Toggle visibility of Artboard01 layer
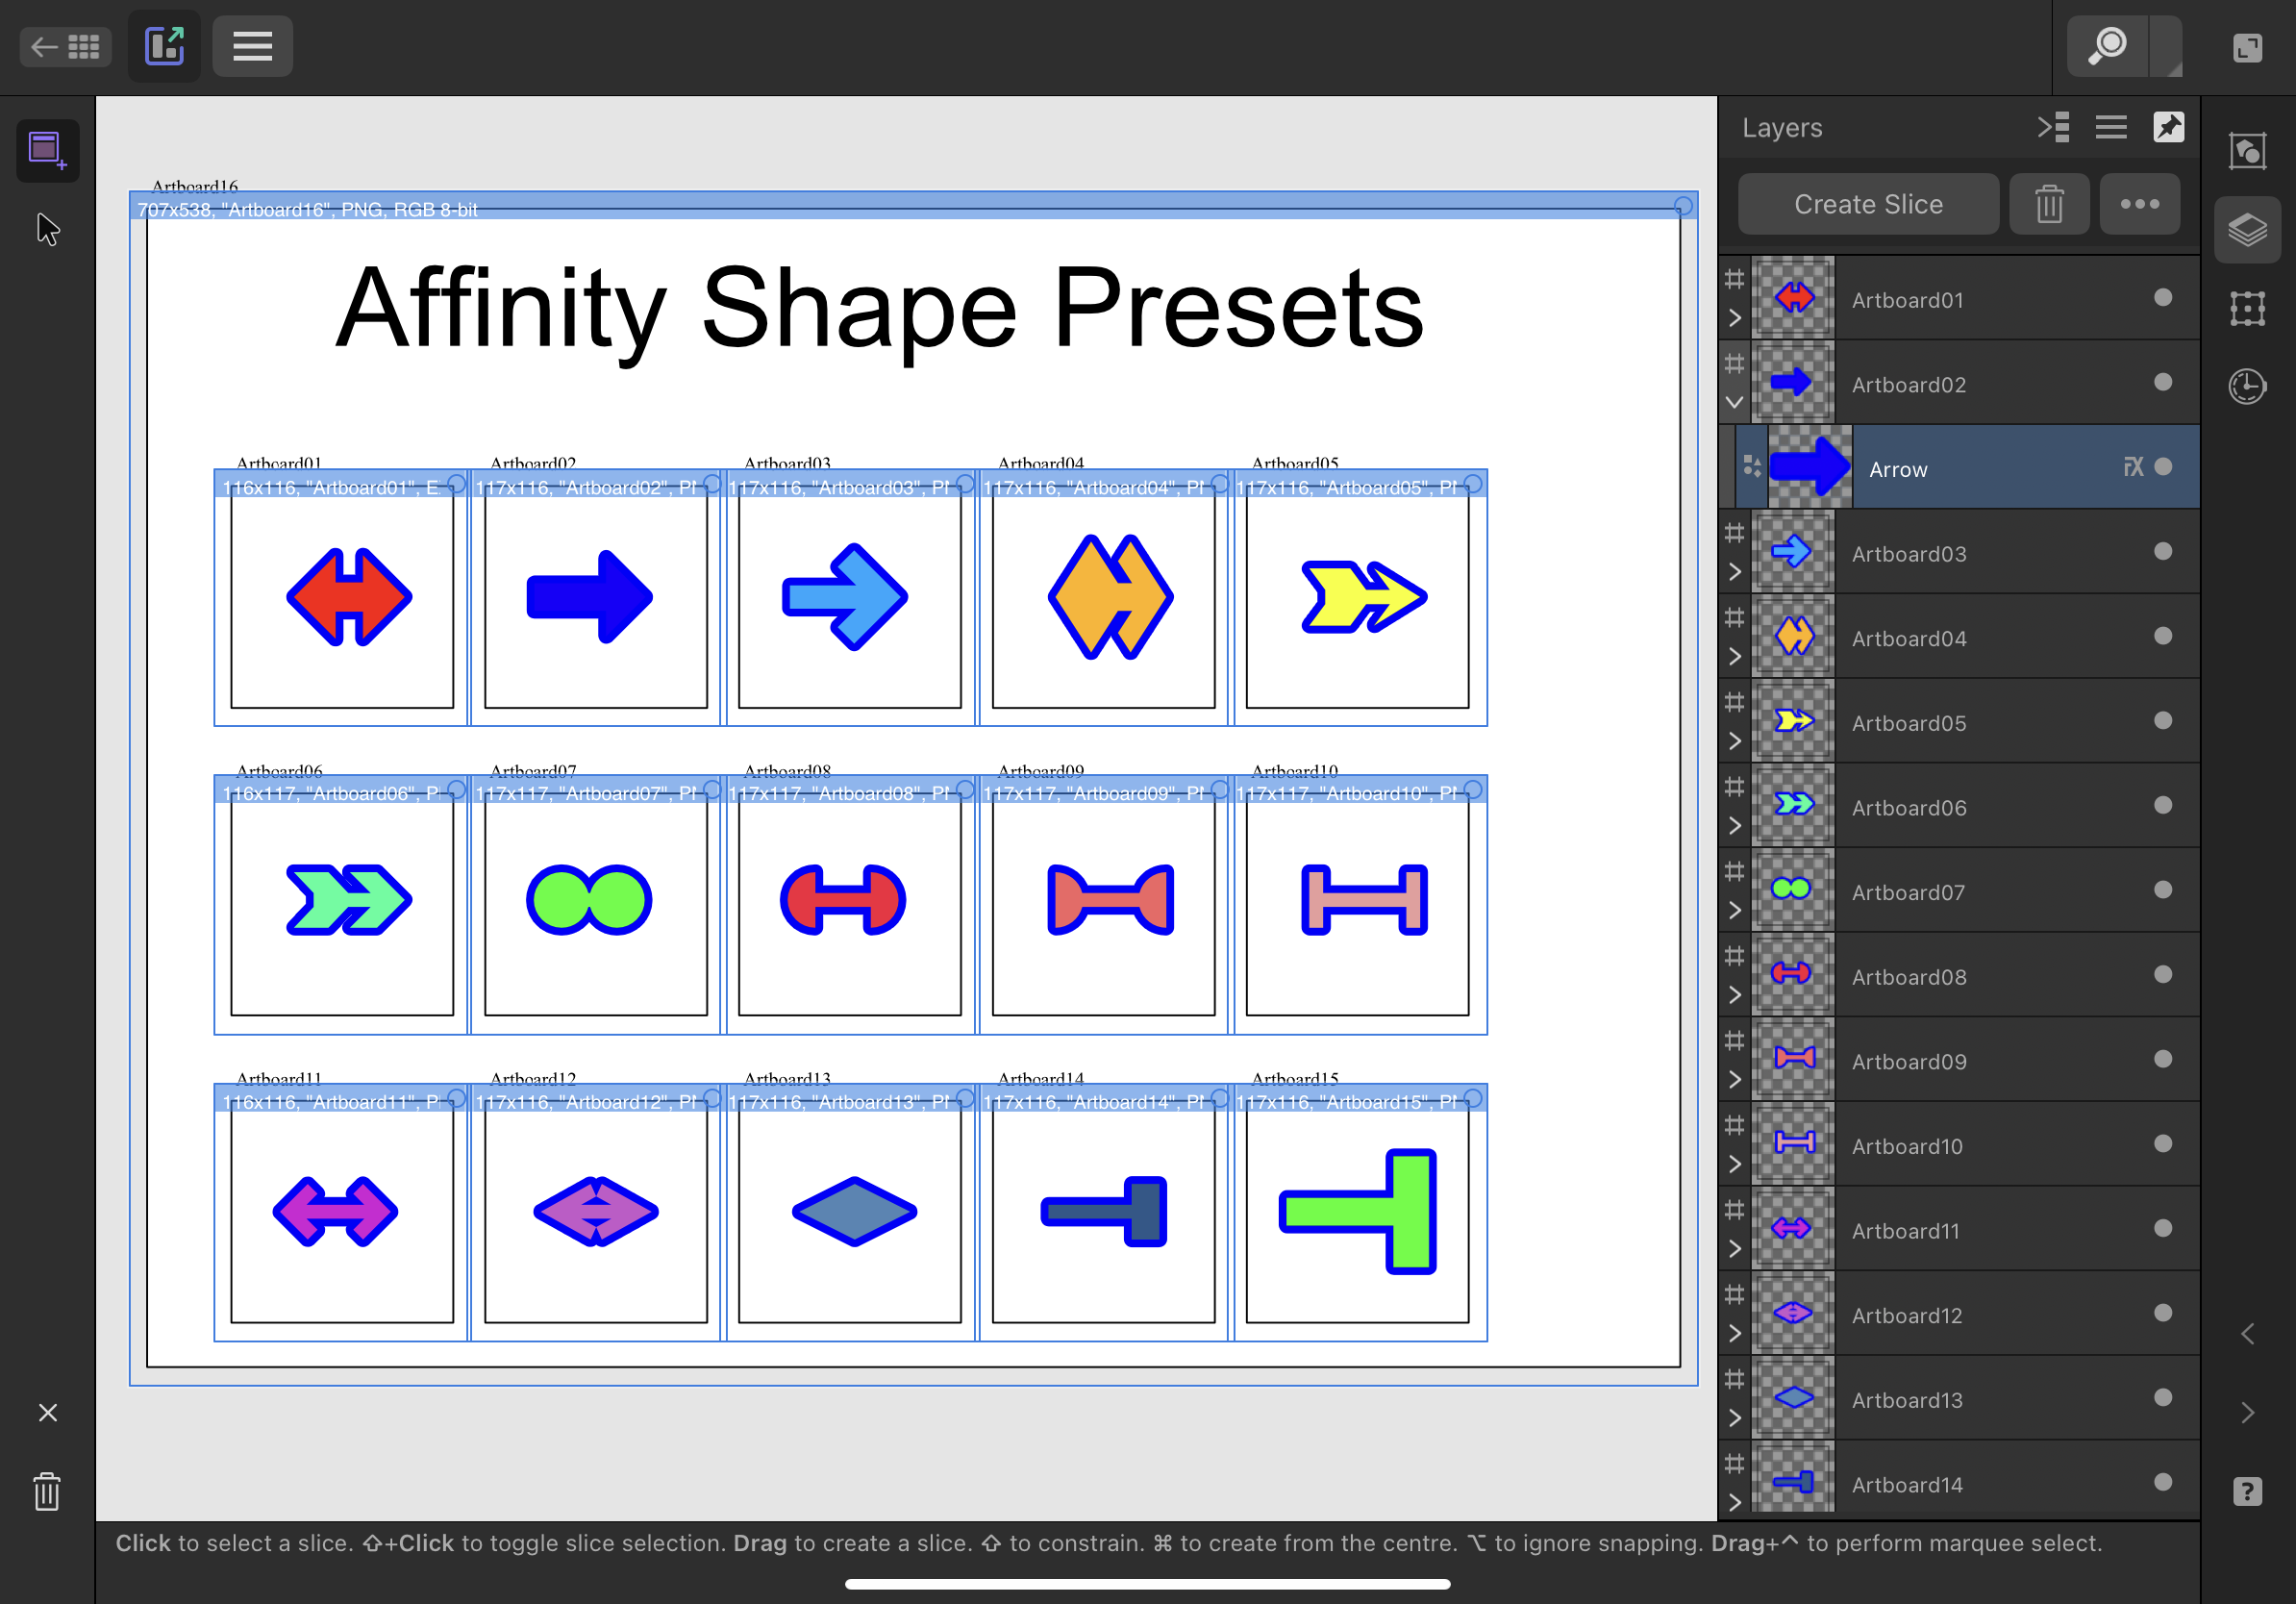Viewport: 2296px width, 1604px height. 2162,297
